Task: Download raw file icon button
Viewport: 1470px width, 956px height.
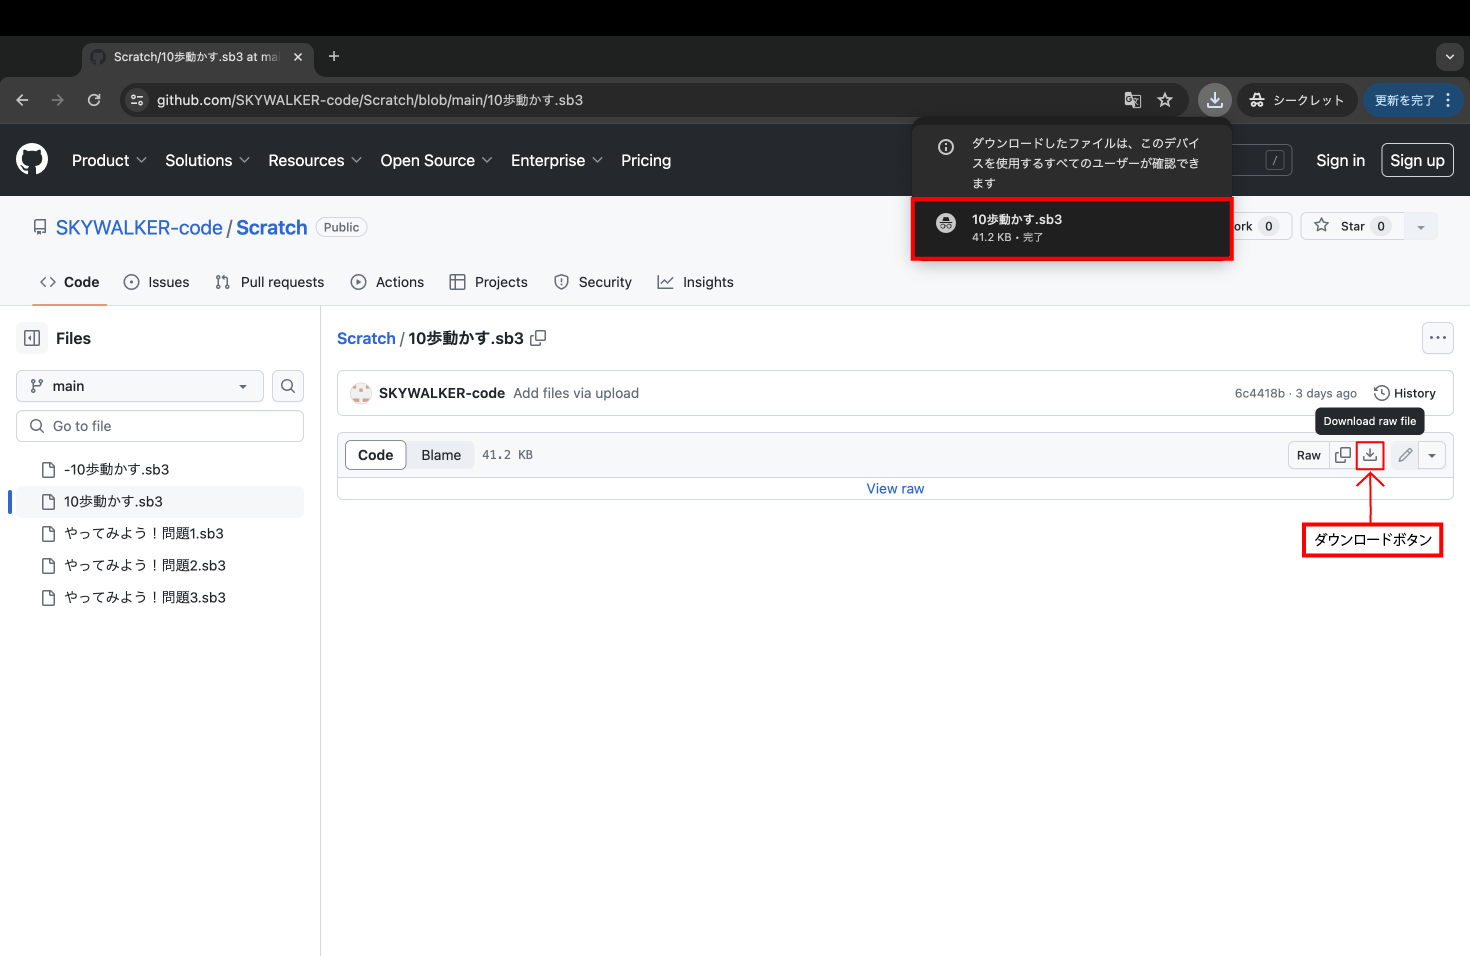Action: [x=1370, y=455]
